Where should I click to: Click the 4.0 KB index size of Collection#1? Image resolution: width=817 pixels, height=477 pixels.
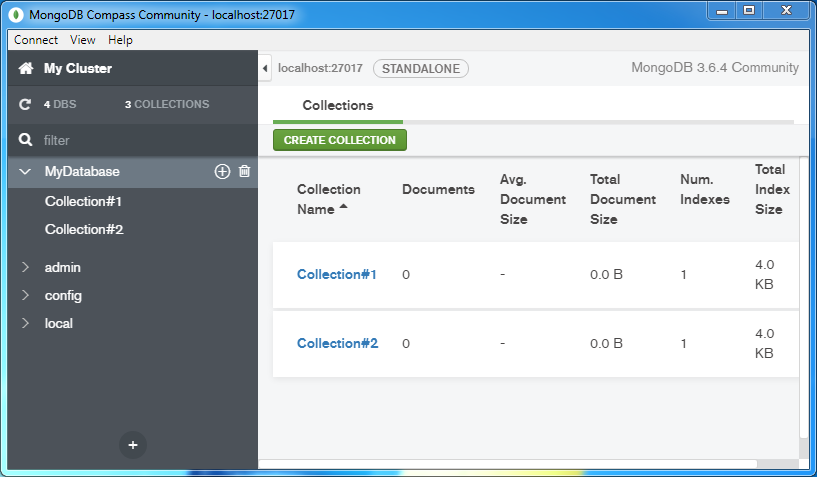765,274
